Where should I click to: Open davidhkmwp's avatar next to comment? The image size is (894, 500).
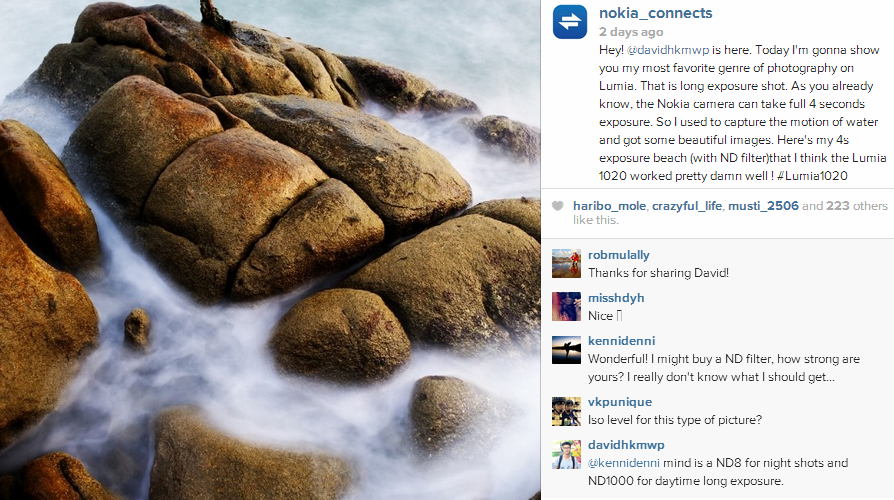coord(566,454)
